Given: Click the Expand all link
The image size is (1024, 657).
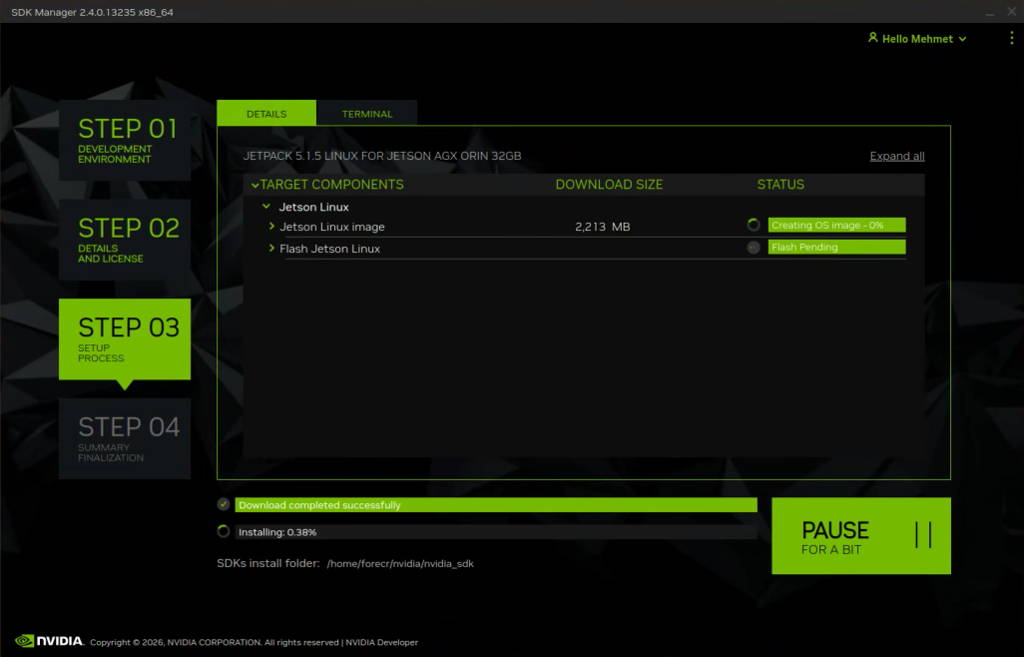Looking at the screenshot, I should [896, 155].
